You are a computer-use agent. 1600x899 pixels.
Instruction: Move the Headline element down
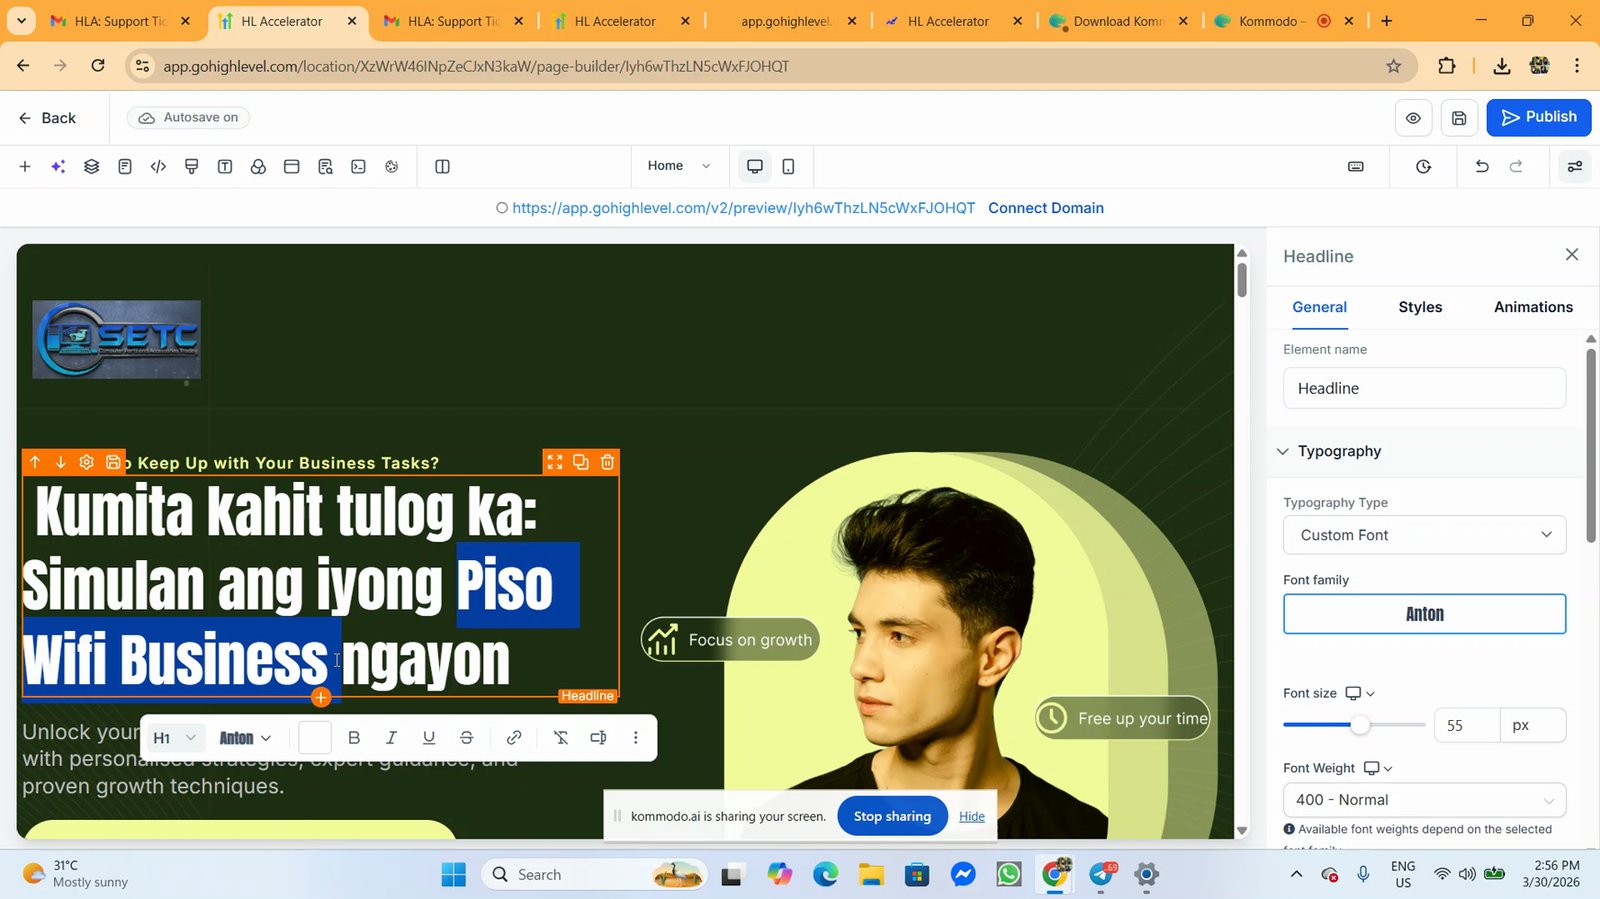click(x=61, y=462)
